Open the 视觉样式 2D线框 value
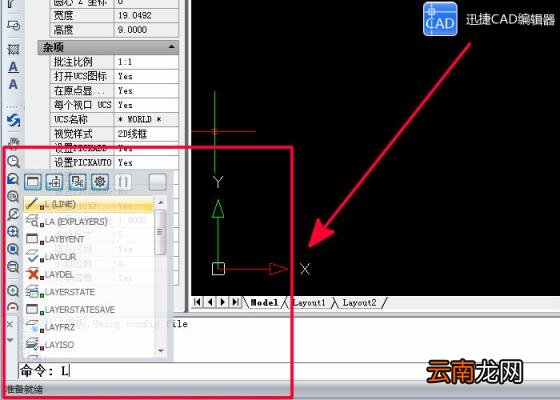 click(x=146, y=134)
